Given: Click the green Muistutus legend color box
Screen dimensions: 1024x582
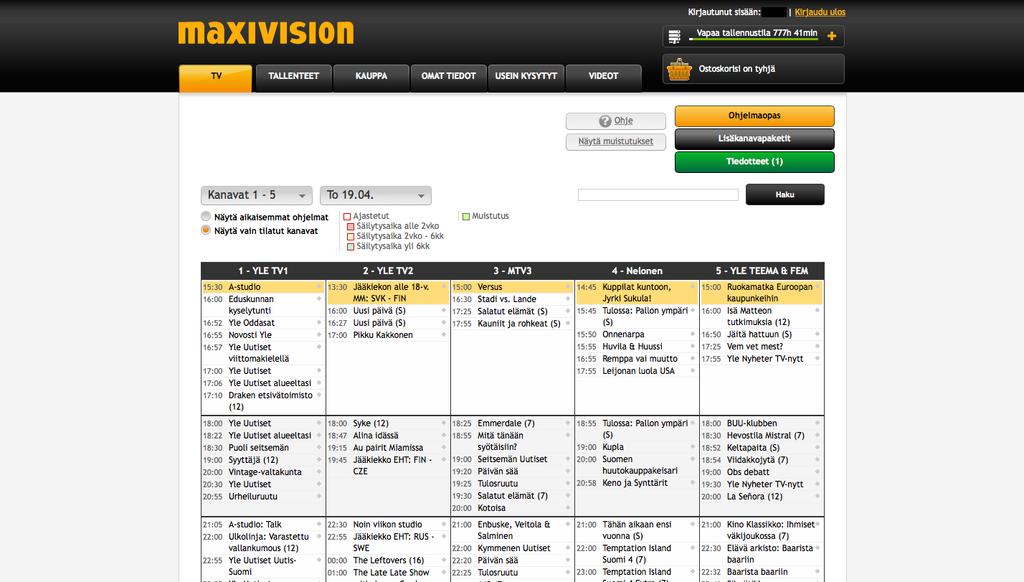Looking at the screenshot, I should click(466, 216).
